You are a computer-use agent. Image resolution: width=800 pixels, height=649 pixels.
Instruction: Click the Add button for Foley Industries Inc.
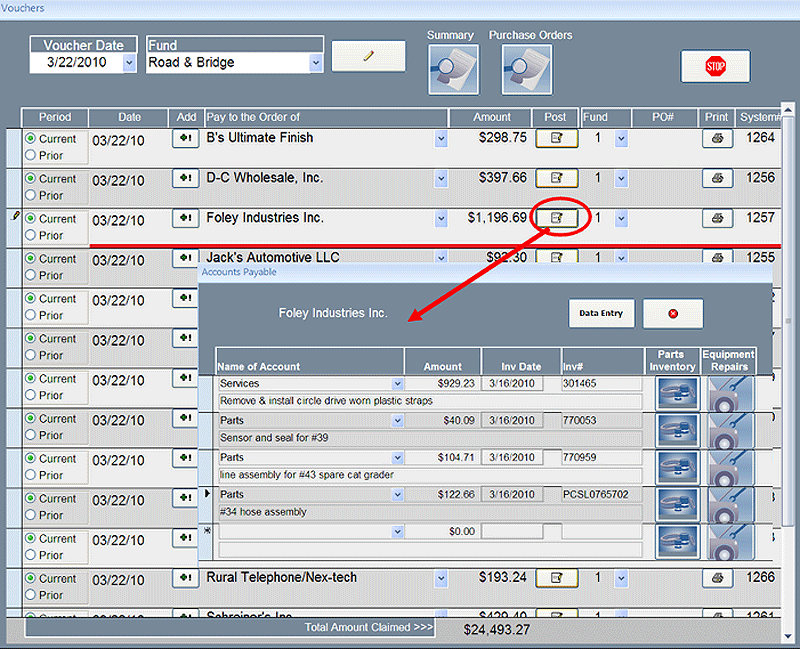pyautogui.click(x=186, y=218)
